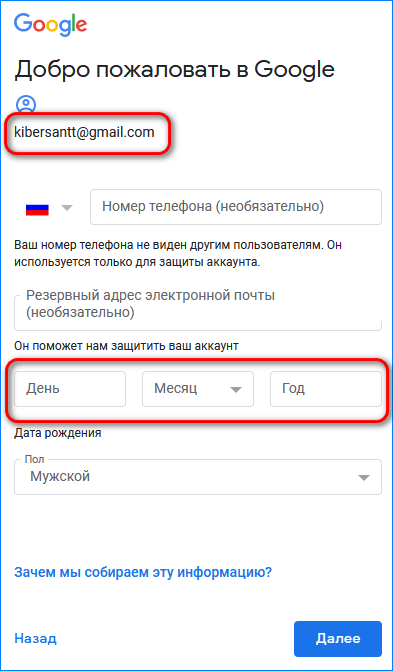Click the Добро пожаловать в Google heading
This screenshot has width=393, height=671.
point(174,69)
